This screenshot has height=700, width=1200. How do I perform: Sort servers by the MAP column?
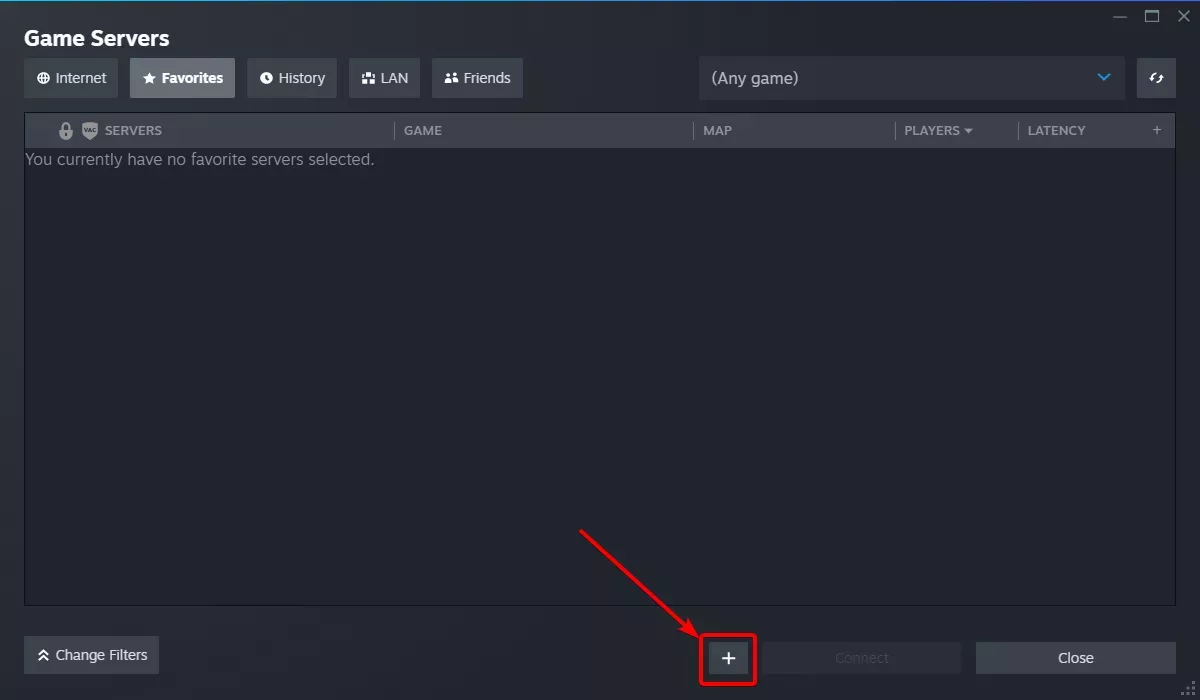(717, 130)
